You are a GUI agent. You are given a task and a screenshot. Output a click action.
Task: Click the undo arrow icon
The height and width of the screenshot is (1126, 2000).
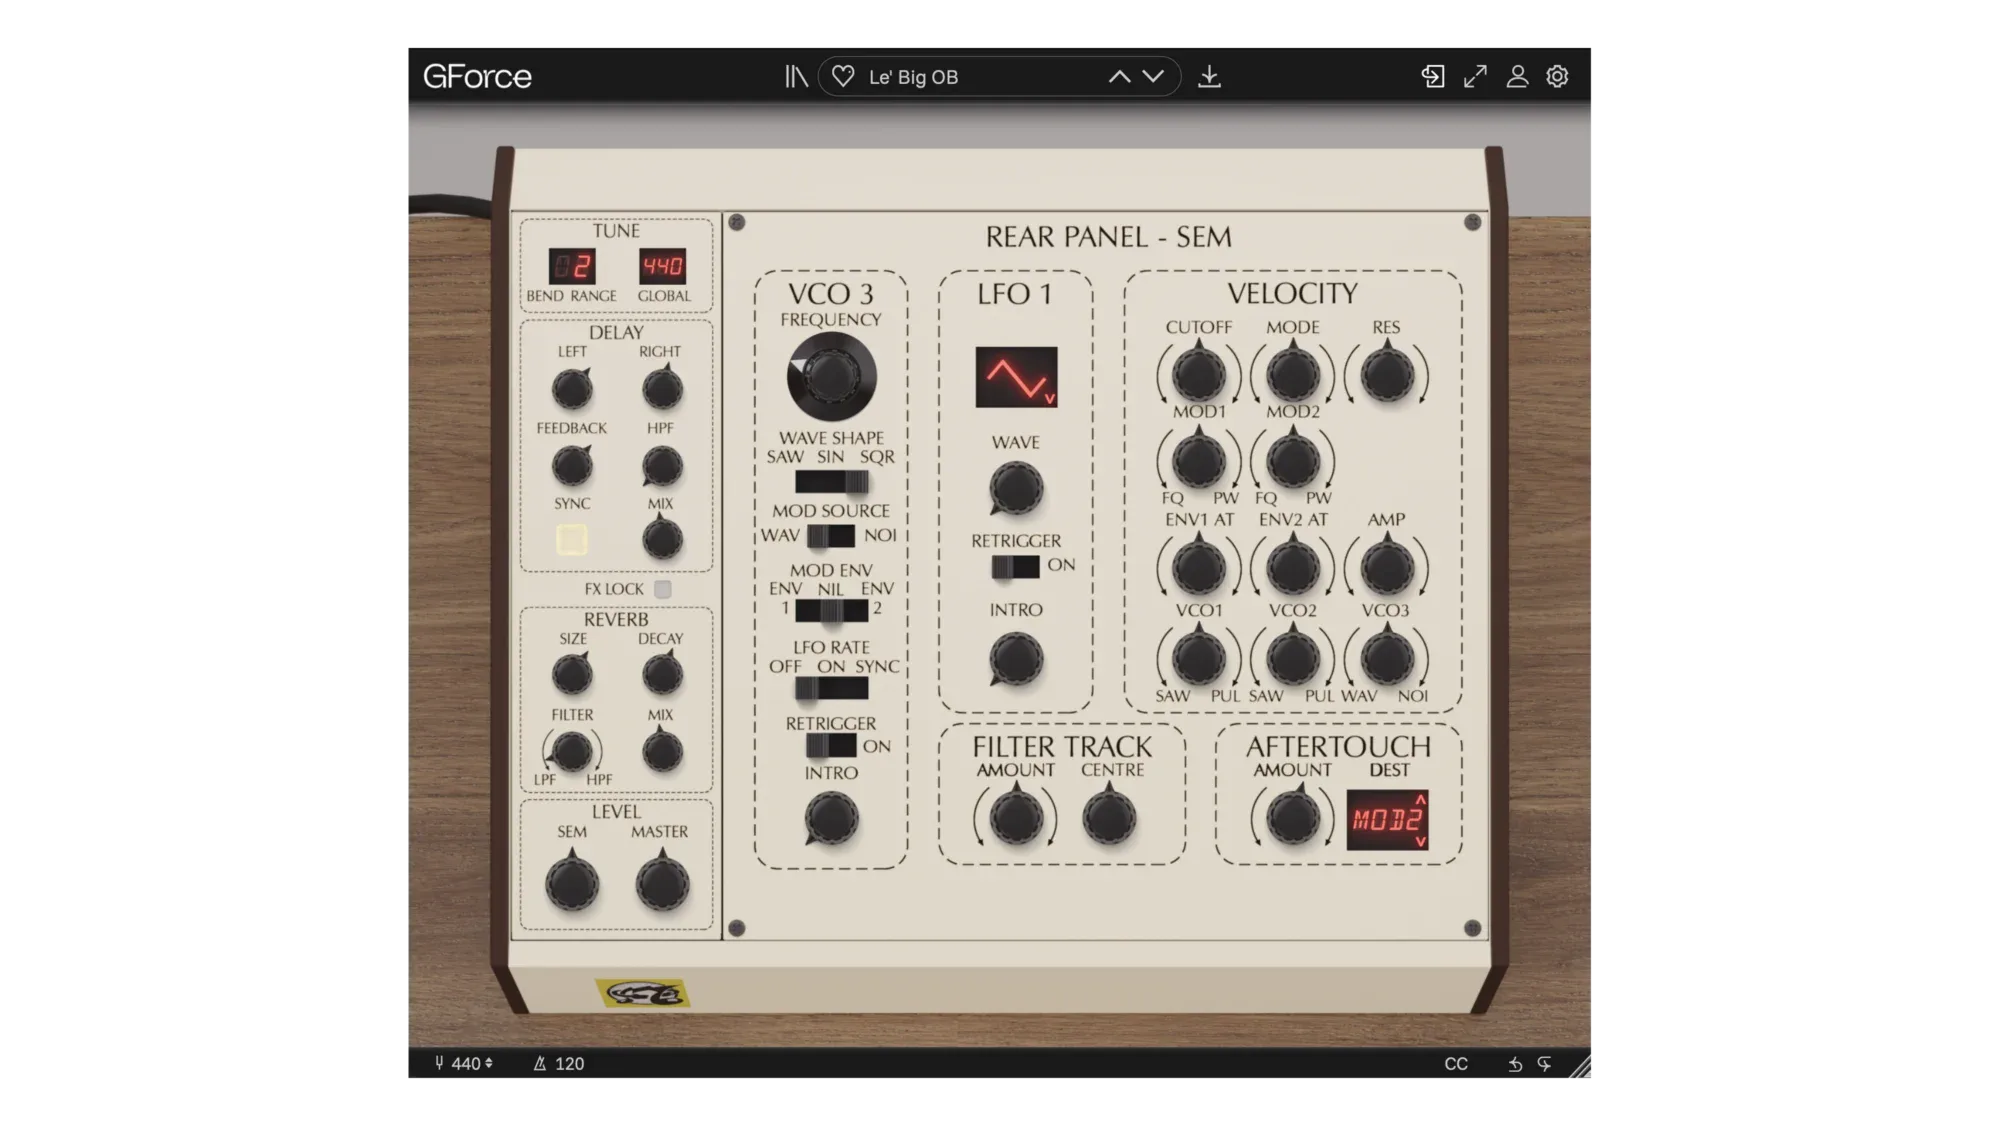pyautogui.click(x=1515, y=1064)
